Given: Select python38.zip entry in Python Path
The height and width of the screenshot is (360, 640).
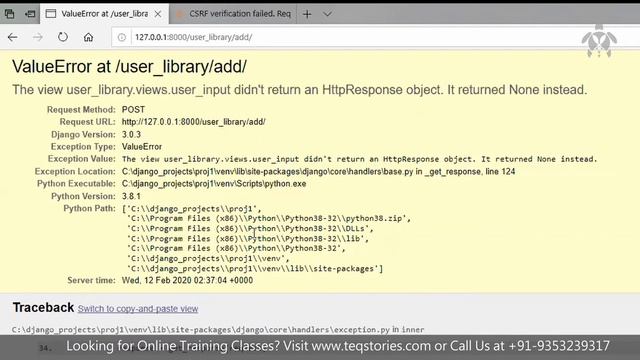Looking at the screenshot, I should [x=269, y=218].
